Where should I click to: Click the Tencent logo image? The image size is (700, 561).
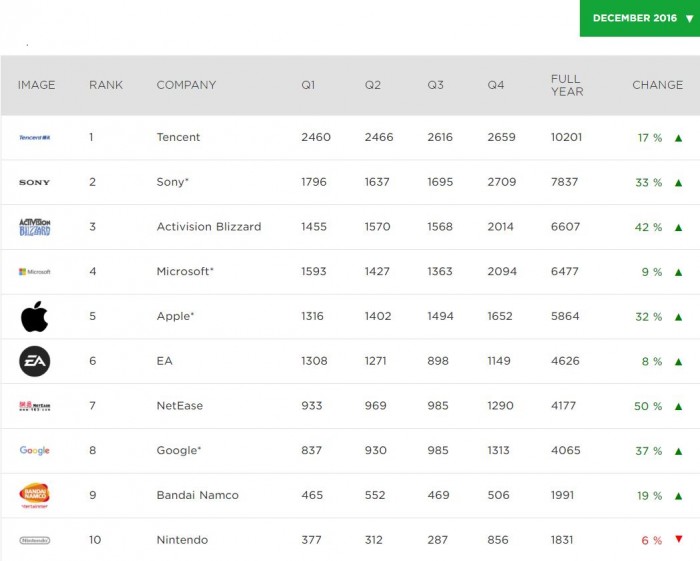click(x=35, y=137)
